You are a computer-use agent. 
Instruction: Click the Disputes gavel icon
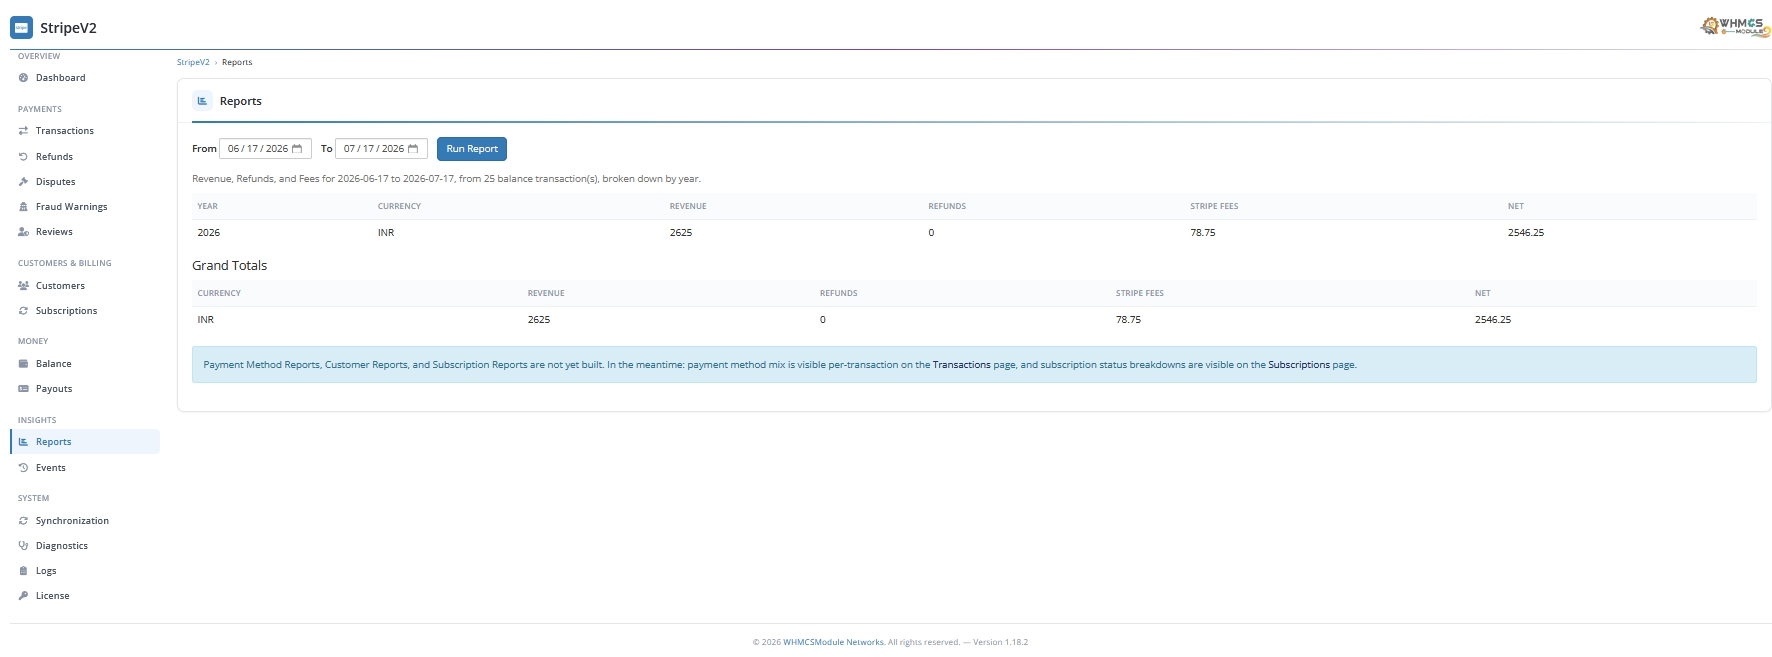click(x=23, y=182)
